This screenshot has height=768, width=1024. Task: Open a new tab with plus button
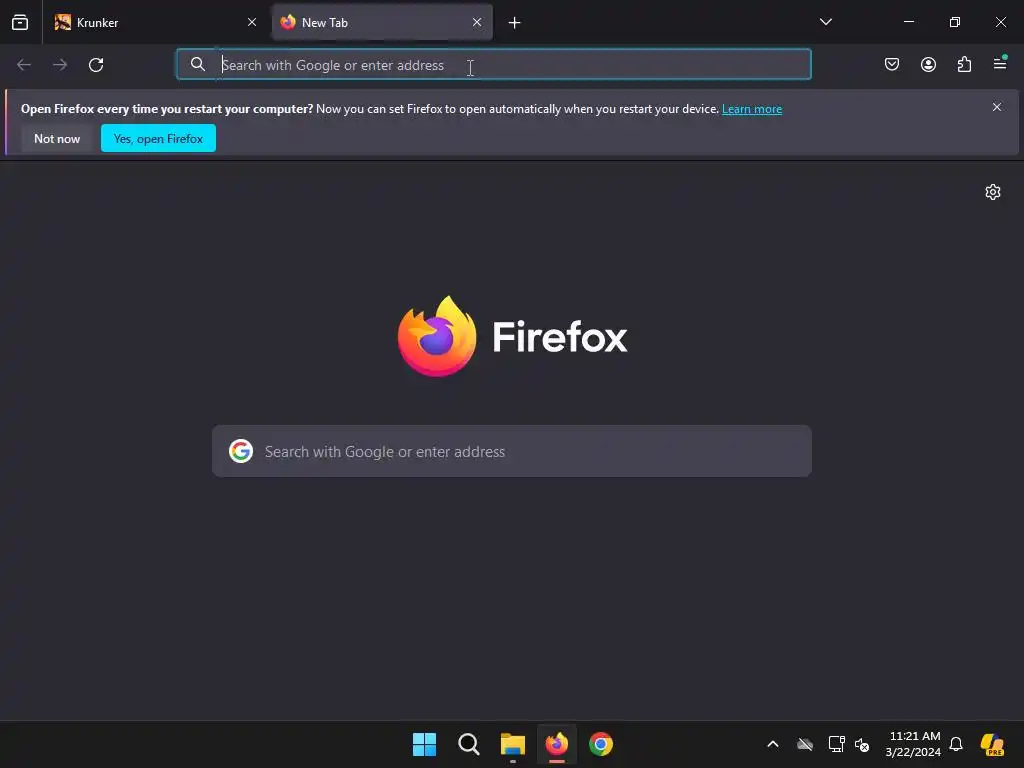[515, 23]
